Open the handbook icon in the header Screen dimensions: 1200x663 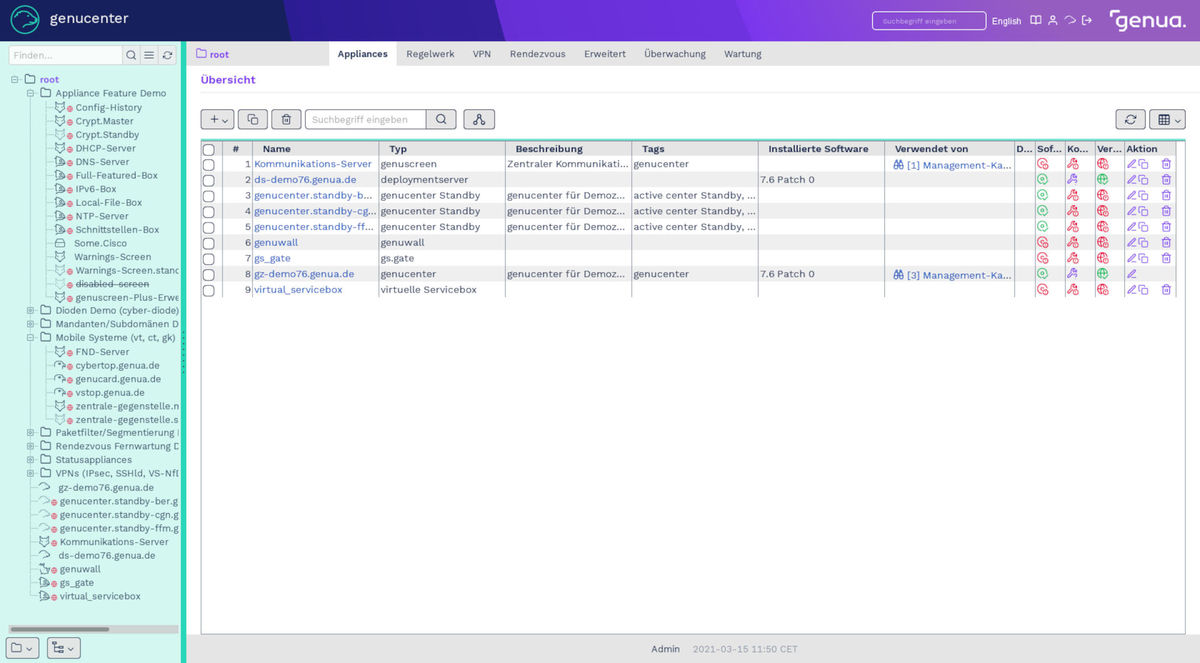[1035, 19]
